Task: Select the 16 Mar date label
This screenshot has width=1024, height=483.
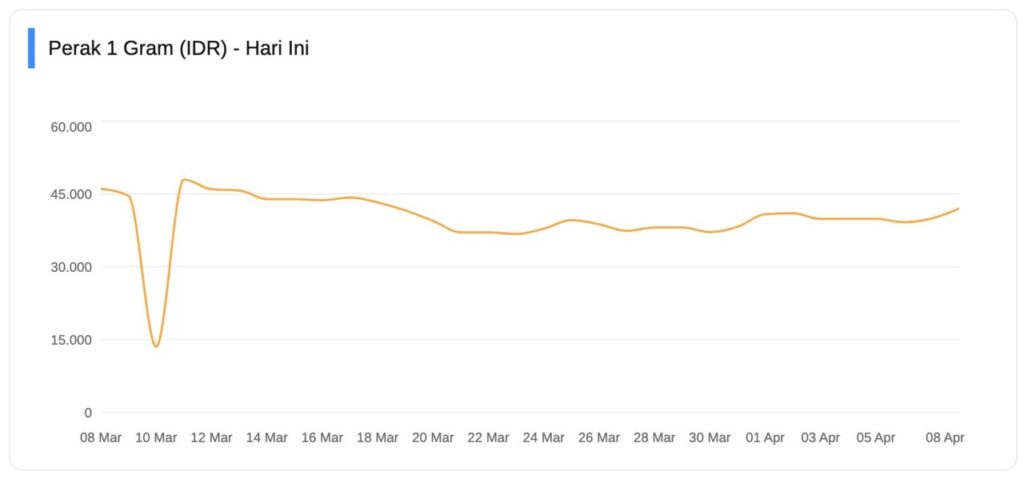Action: coord(322,438)
